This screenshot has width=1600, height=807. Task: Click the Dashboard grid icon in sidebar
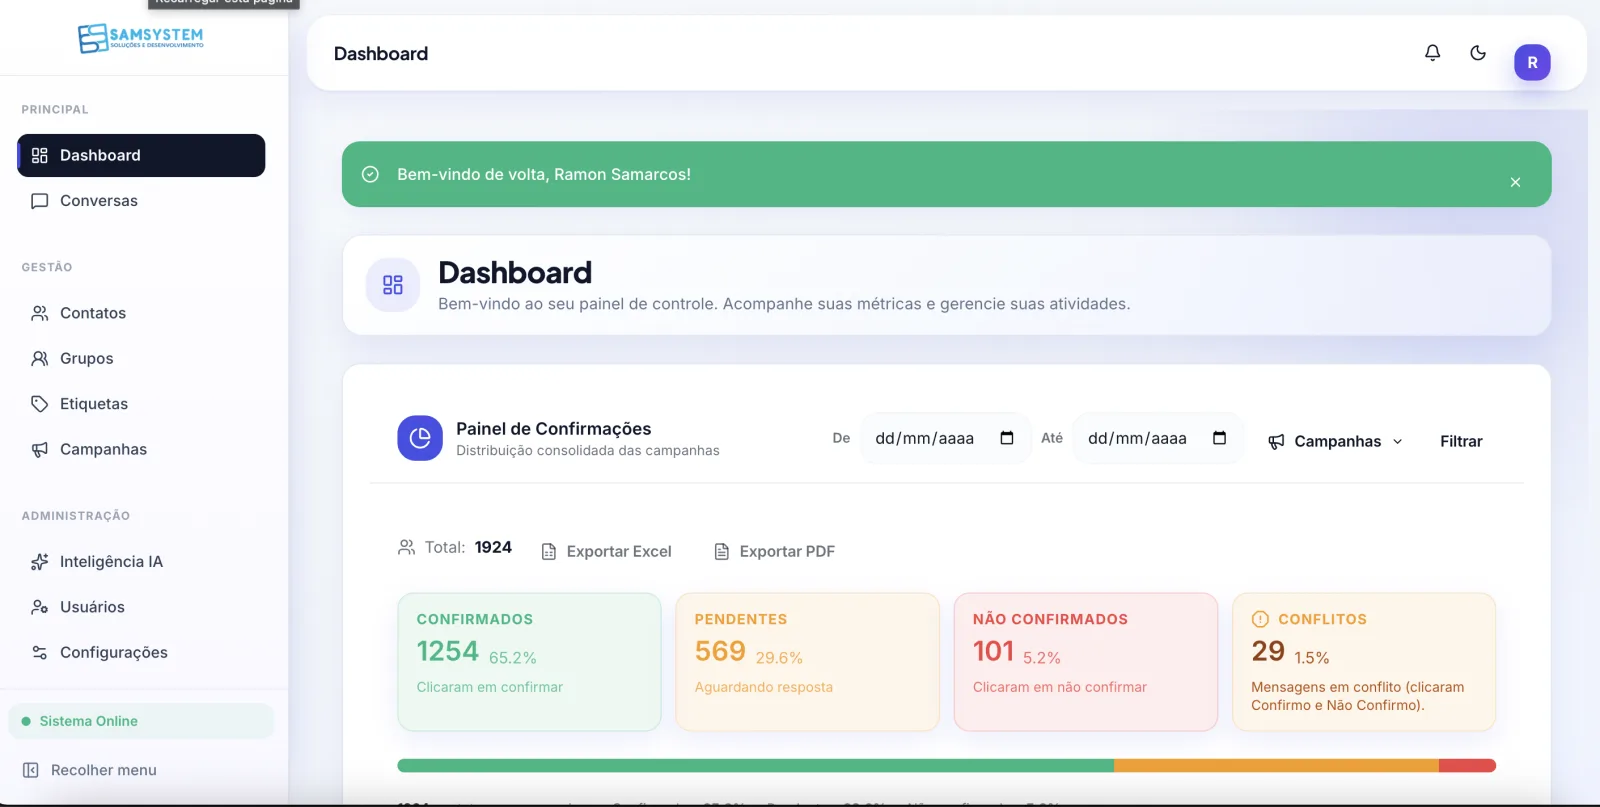(40, 155)
